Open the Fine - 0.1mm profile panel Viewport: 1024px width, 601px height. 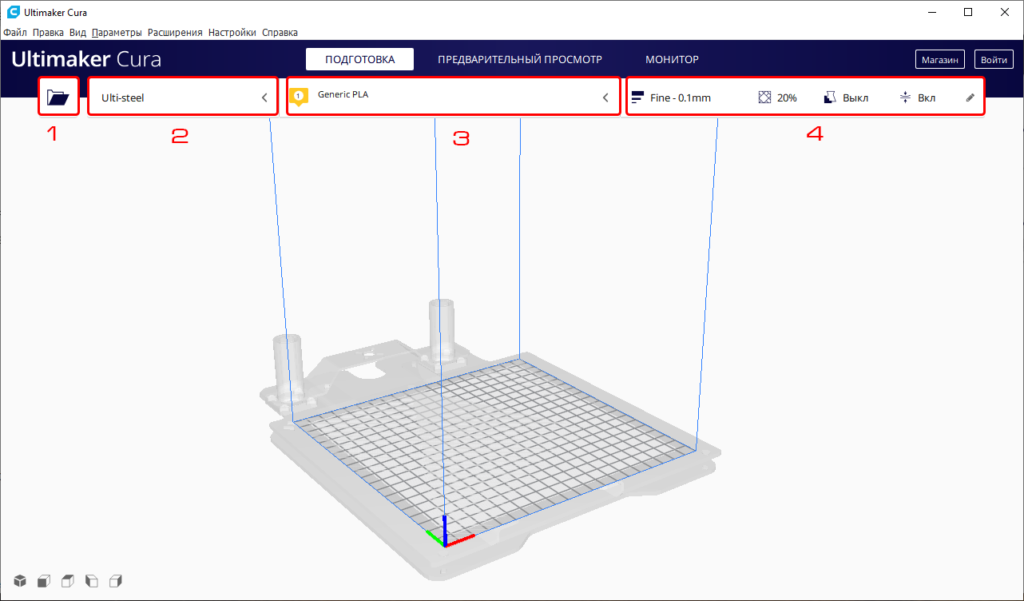(672, 98)
